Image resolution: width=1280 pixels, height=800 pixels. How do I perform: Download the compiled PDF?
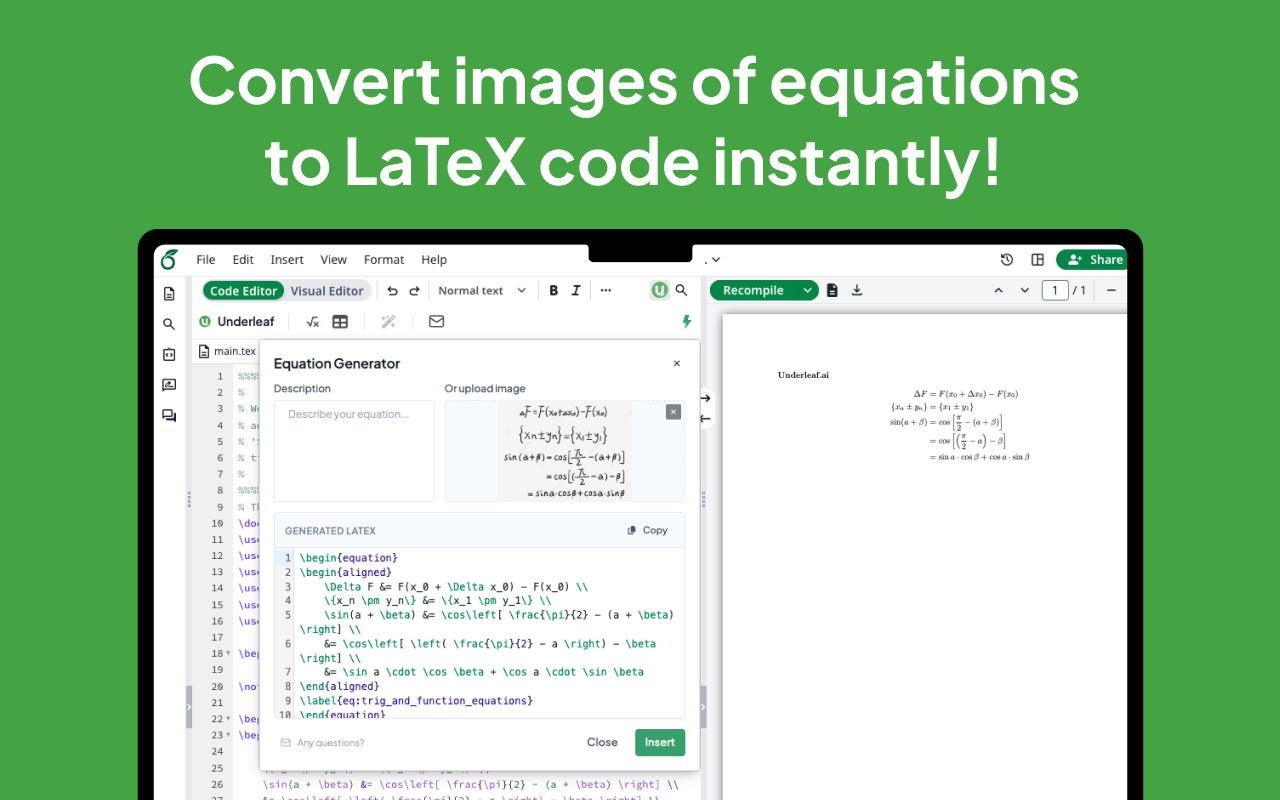click(857, 290)
